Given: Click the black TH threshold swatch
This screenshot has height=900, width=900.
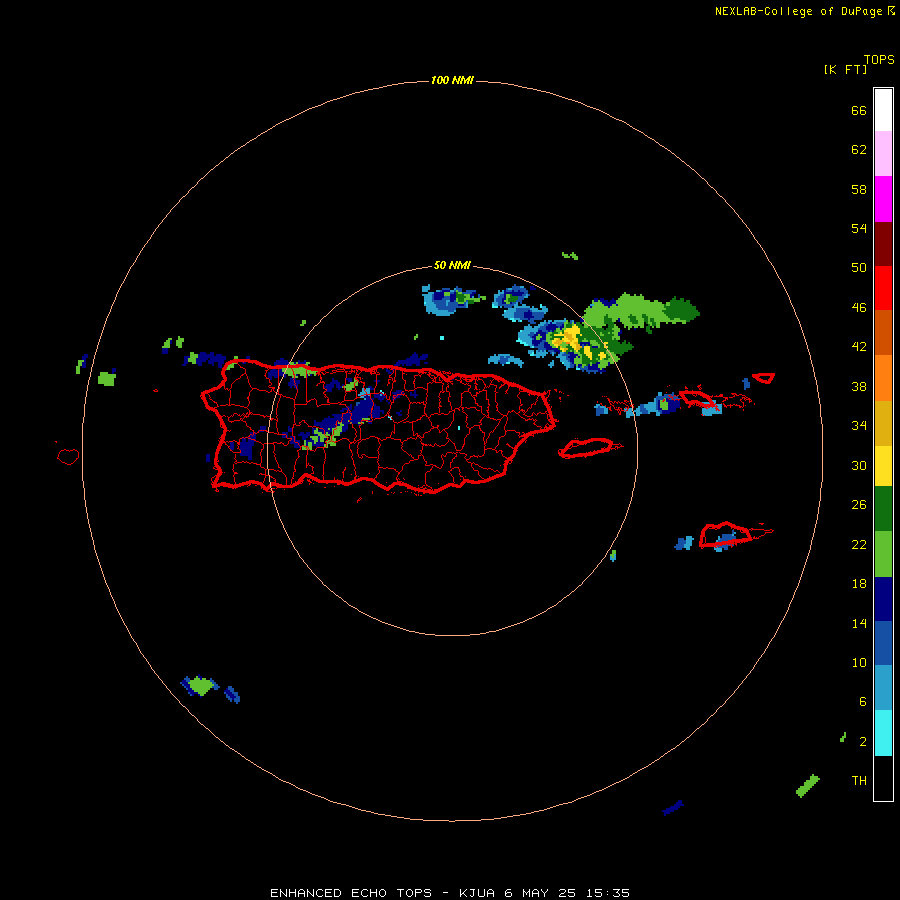Looking at the screenshot, I should pyautogui.click(x=883, y=778).
